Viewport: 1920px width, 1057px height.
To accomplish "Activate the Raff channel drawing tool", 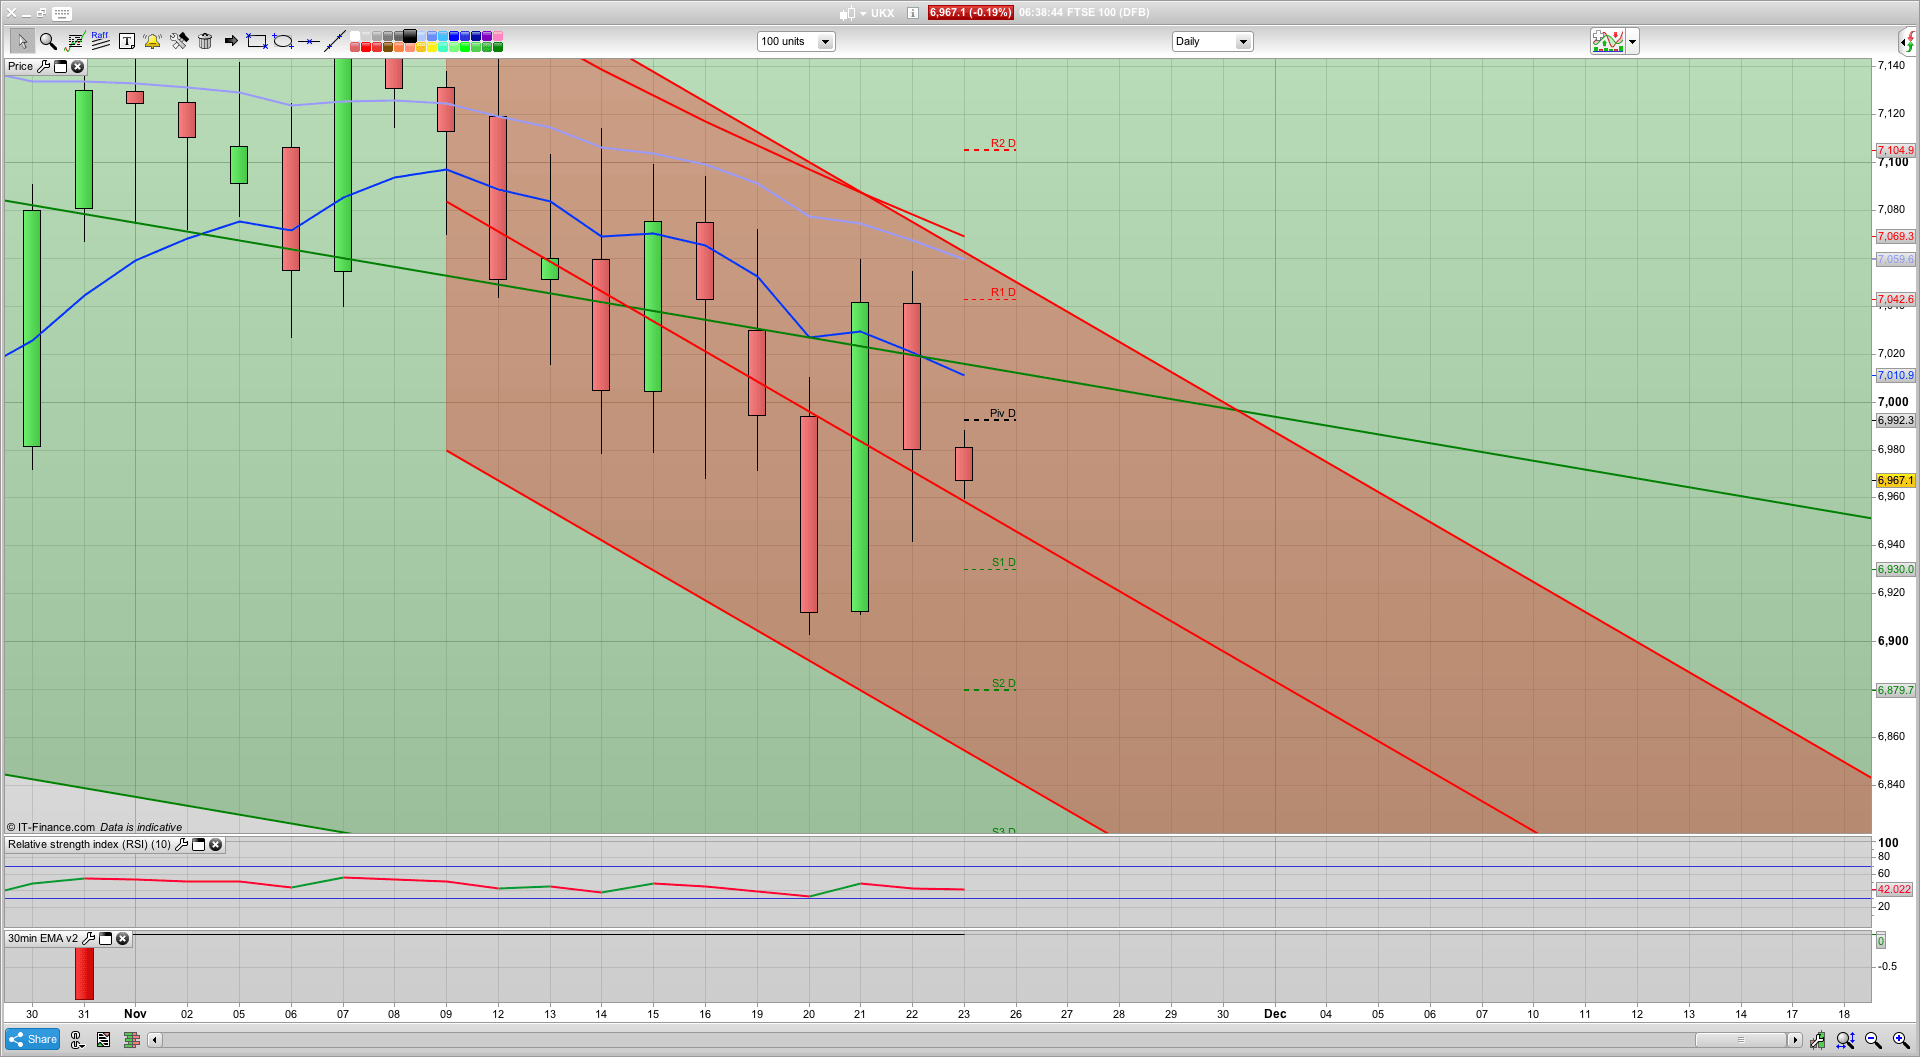I will pyautogui.click(x=99, y=41).
